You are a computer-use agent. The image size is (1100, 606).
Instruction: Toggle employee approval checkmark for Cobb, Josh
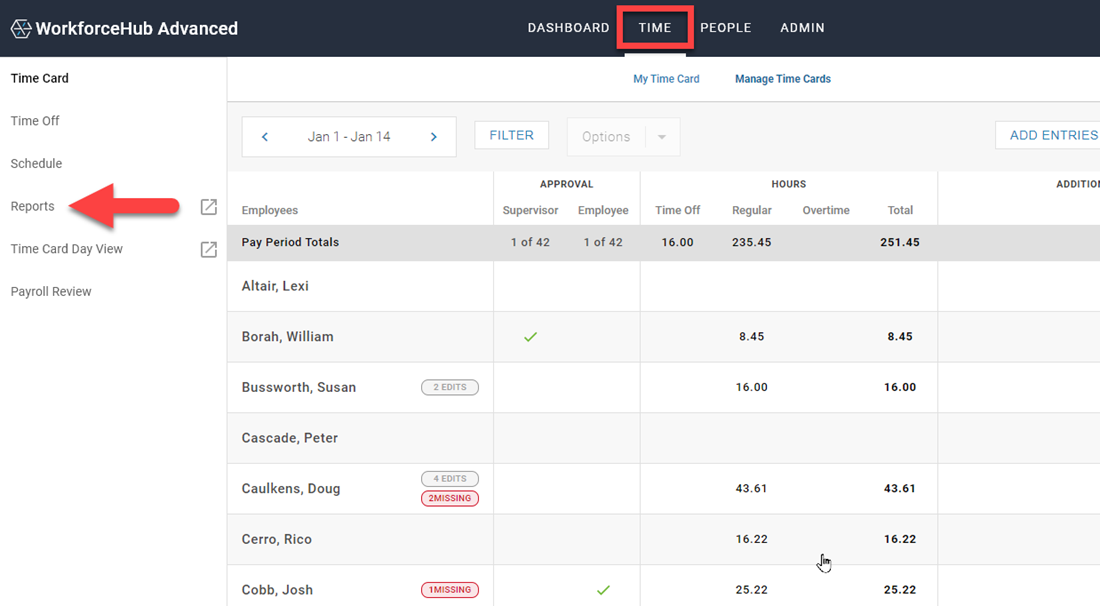pos(603,590)
